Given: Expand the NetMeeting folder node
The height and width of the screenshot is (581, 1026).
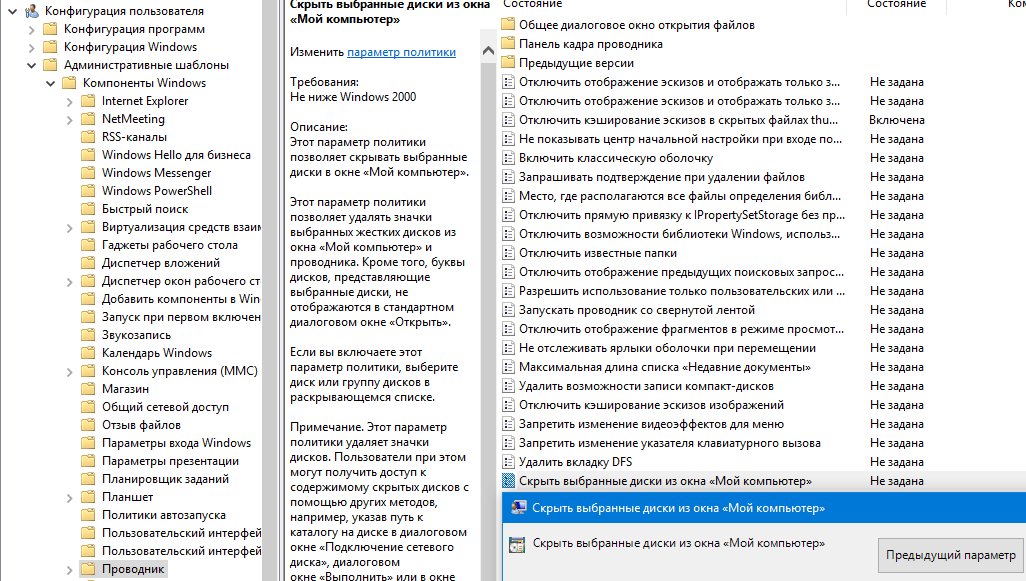Looking at the screenshot, I should click(69, 119).
